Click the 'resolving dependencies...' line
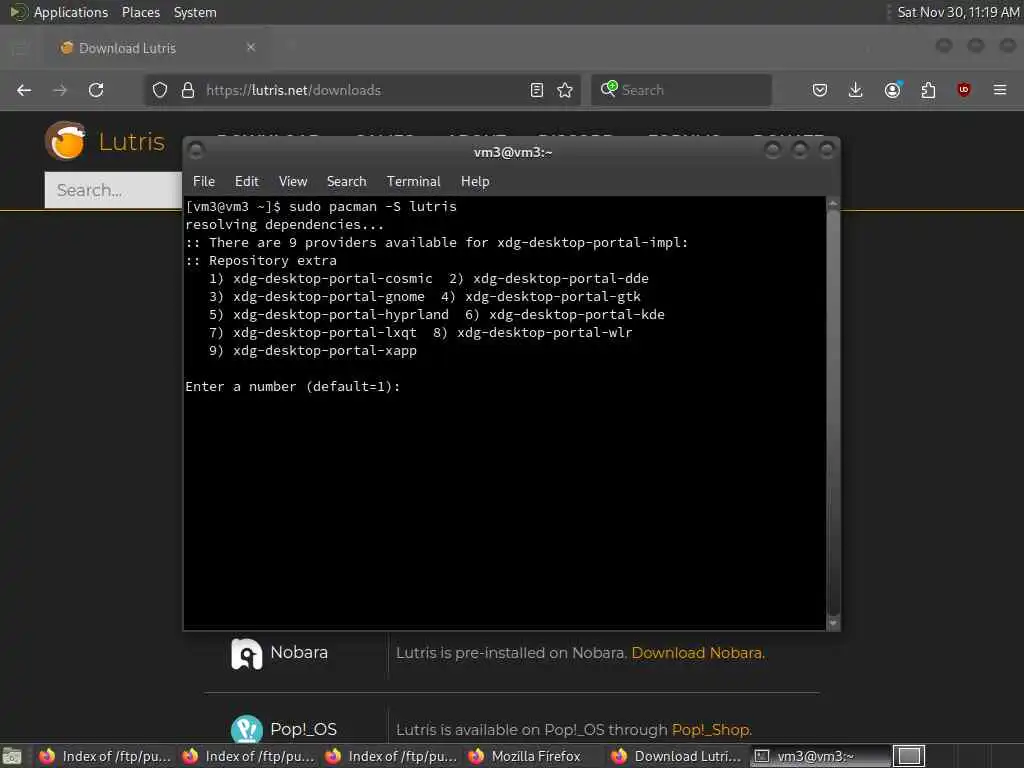The height and width of the screenshot is (768, 1024). coord(284,225)
